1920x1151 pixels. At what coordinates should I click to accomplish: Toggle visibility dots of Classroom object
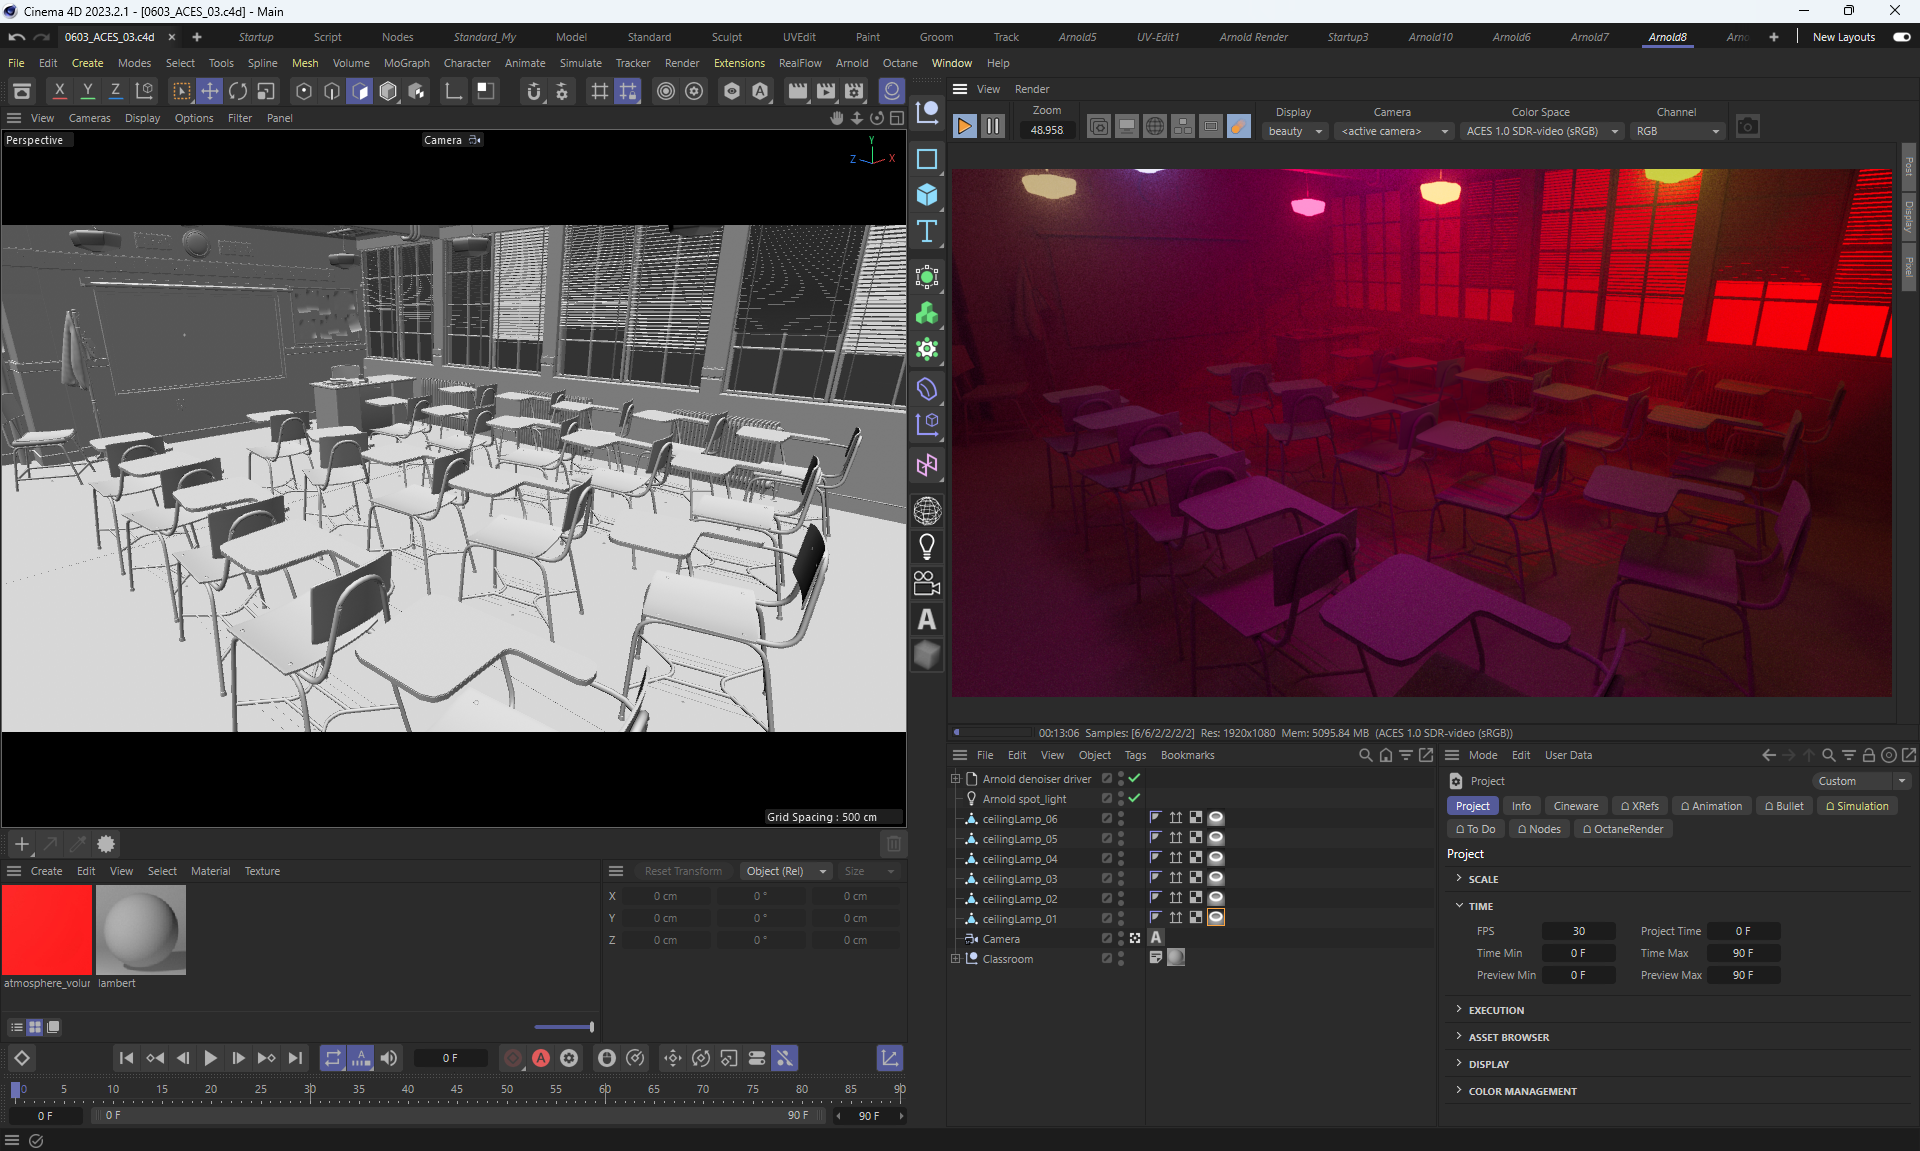coord(1121,958)
